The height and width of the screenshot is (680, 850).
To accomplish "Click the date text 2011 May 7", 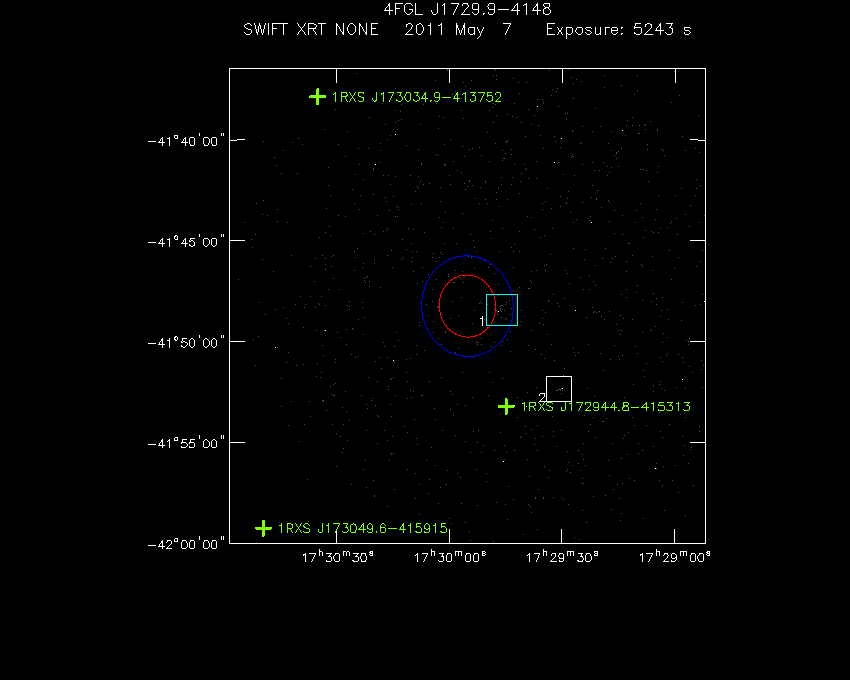I will pyautogui.click(x=458, y=29).
